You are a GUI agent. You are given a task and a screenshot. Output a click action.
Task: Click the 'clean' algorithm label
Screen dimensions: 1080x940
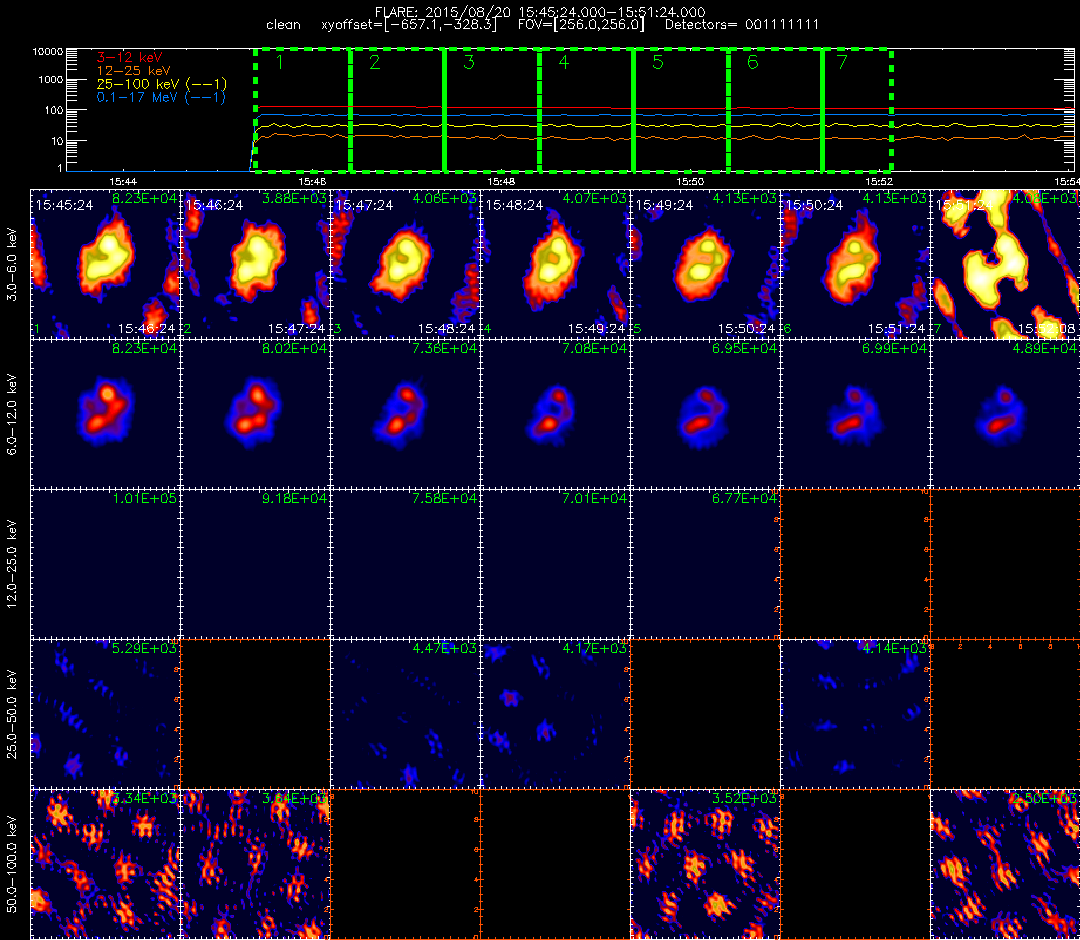click(283, 25)
